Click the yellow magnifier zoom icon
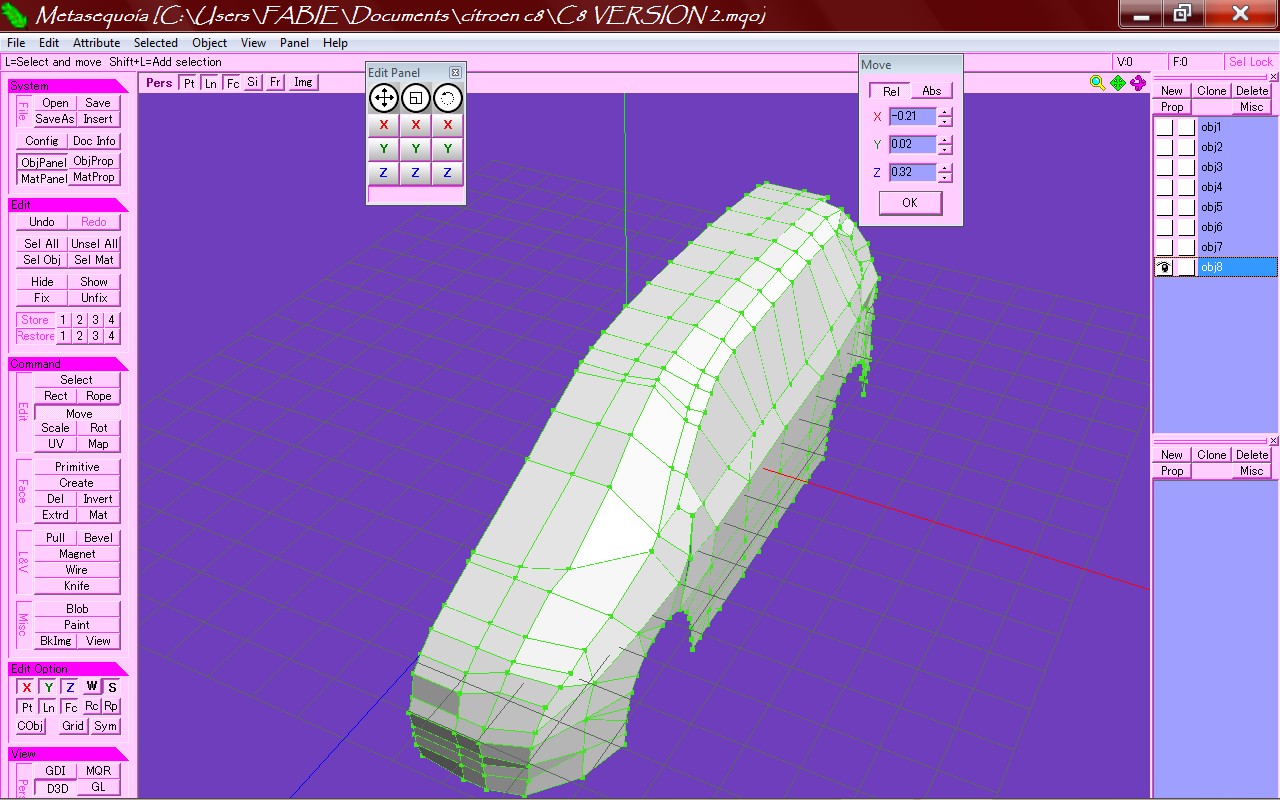The width and height of the screenshot is (1280, 800). [x=1097, y=83]
